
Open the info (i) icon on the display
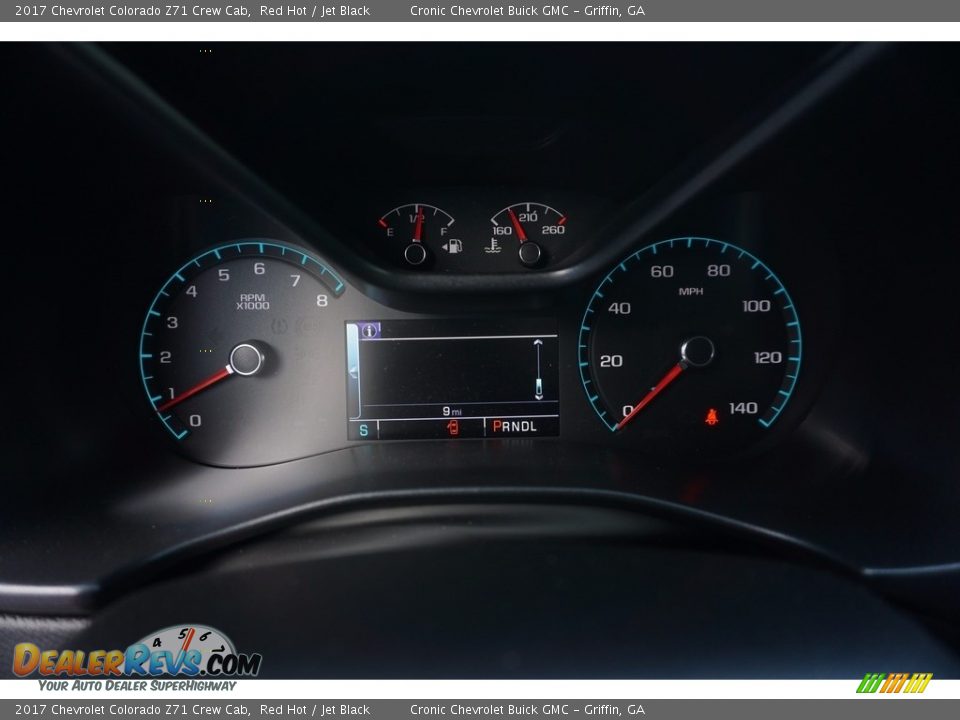(369, 330)
